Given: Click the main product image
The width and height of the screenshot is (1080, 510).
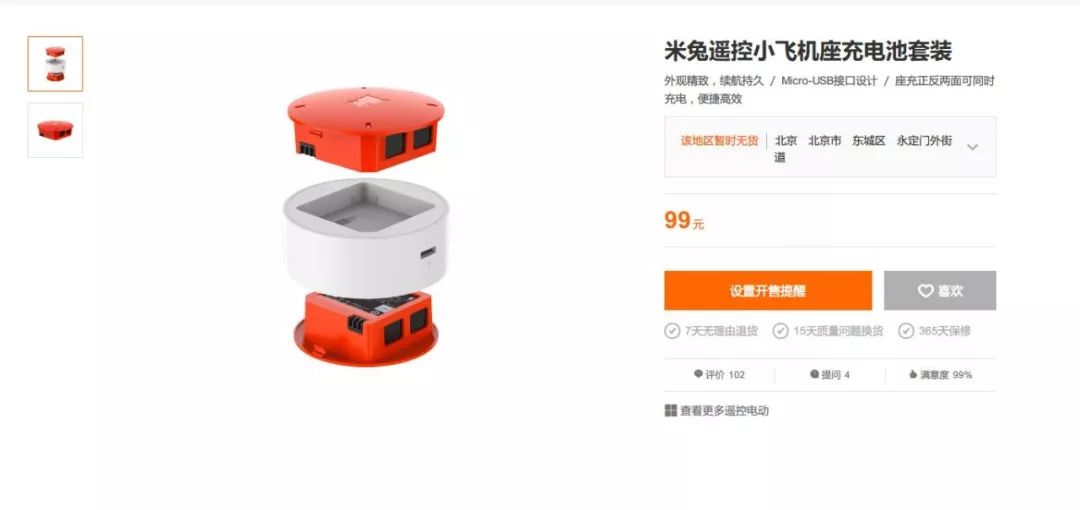Looking at the screenshot, I should (x=366, y=227).
